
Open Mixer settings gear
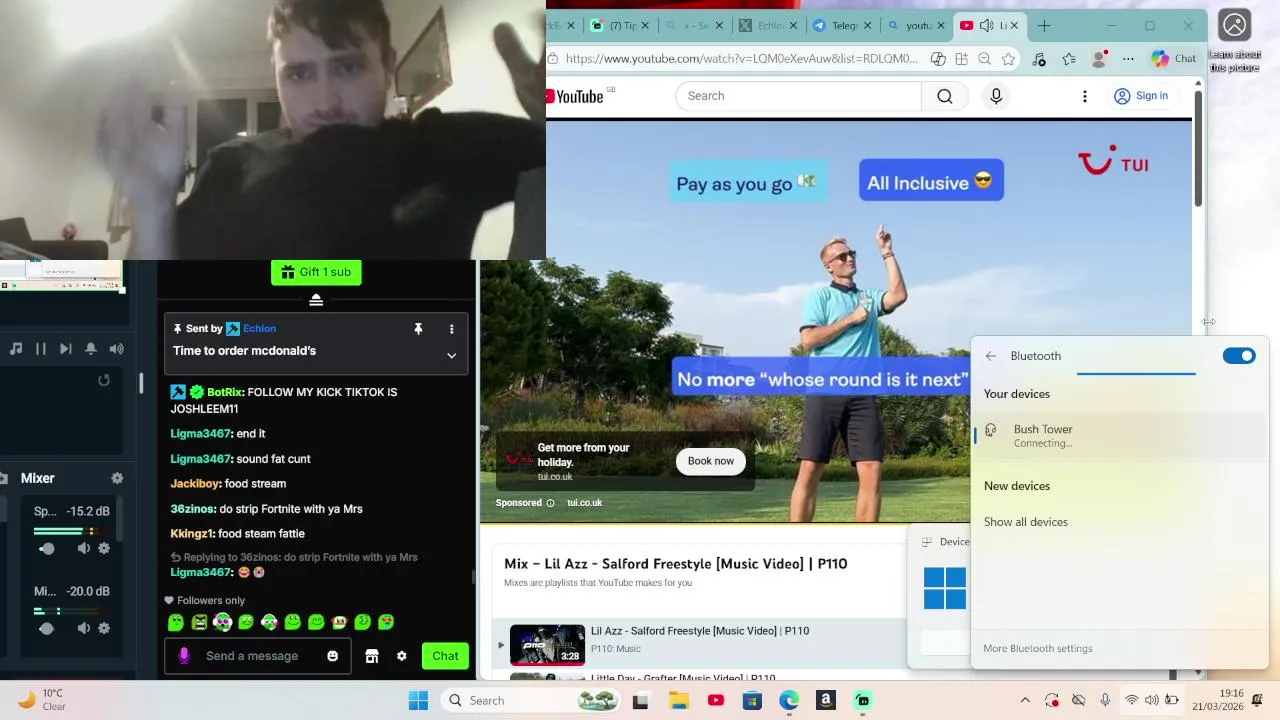117,478
